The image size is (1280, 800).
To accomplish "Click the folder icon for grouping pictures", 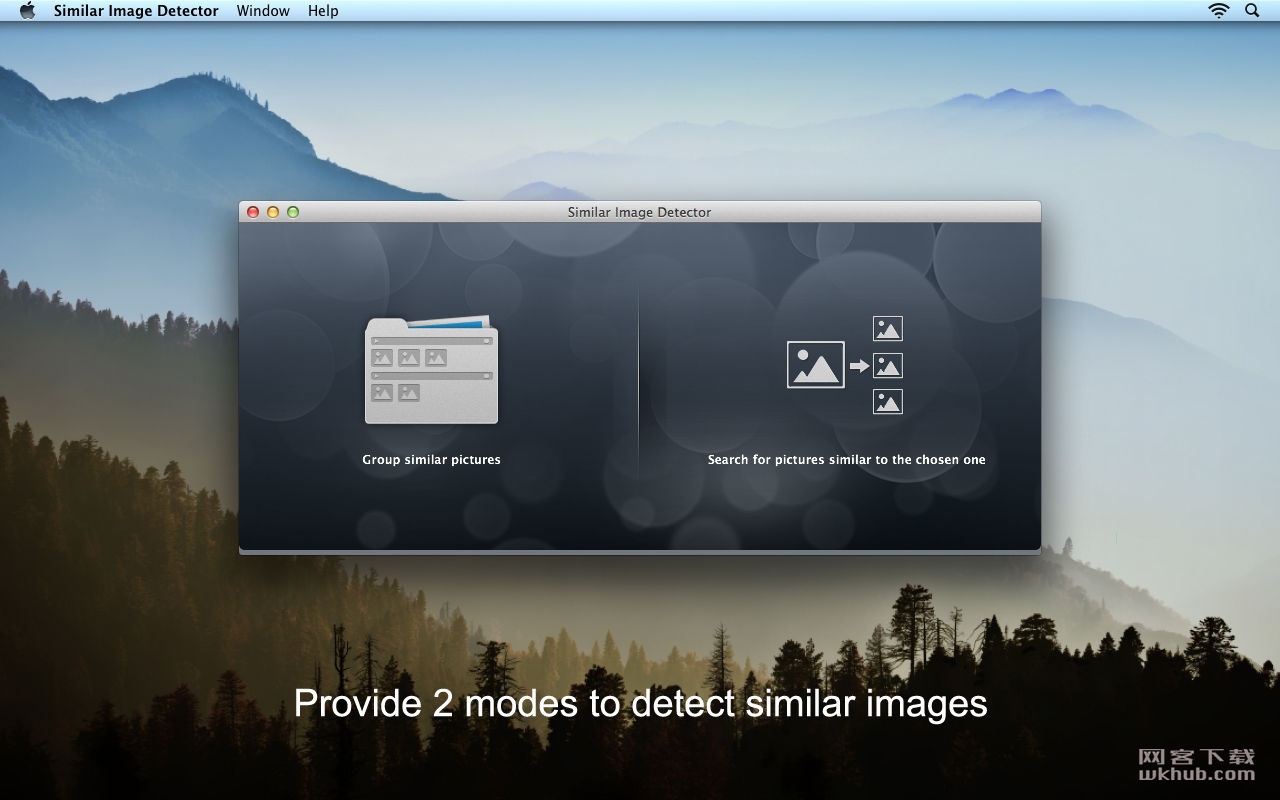I will point(431,369).
